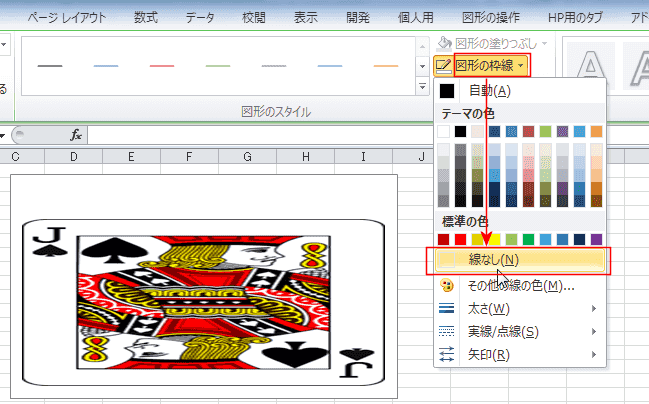
Task: Click the fx insert function button
Action: click(x=76, y=135)
